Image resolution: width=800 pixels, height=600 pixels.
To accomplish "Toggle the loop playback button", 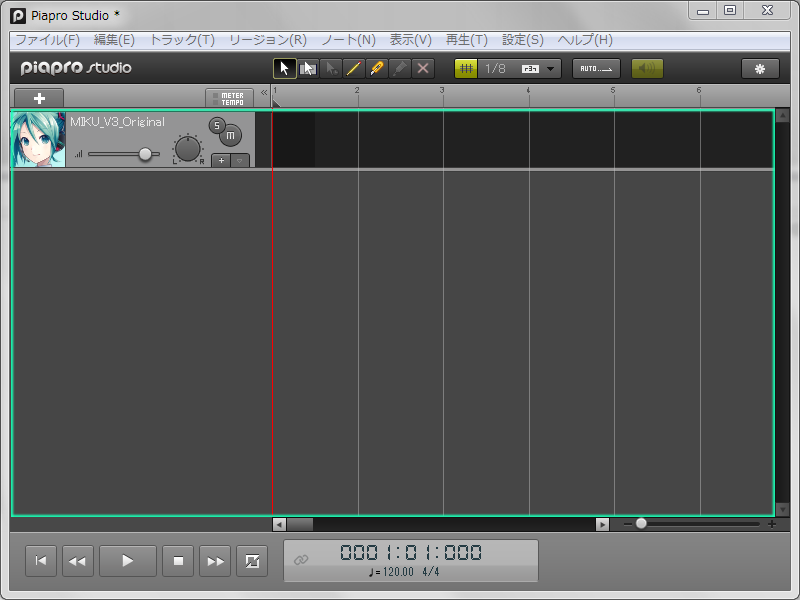I will click(x=252, y=561).
